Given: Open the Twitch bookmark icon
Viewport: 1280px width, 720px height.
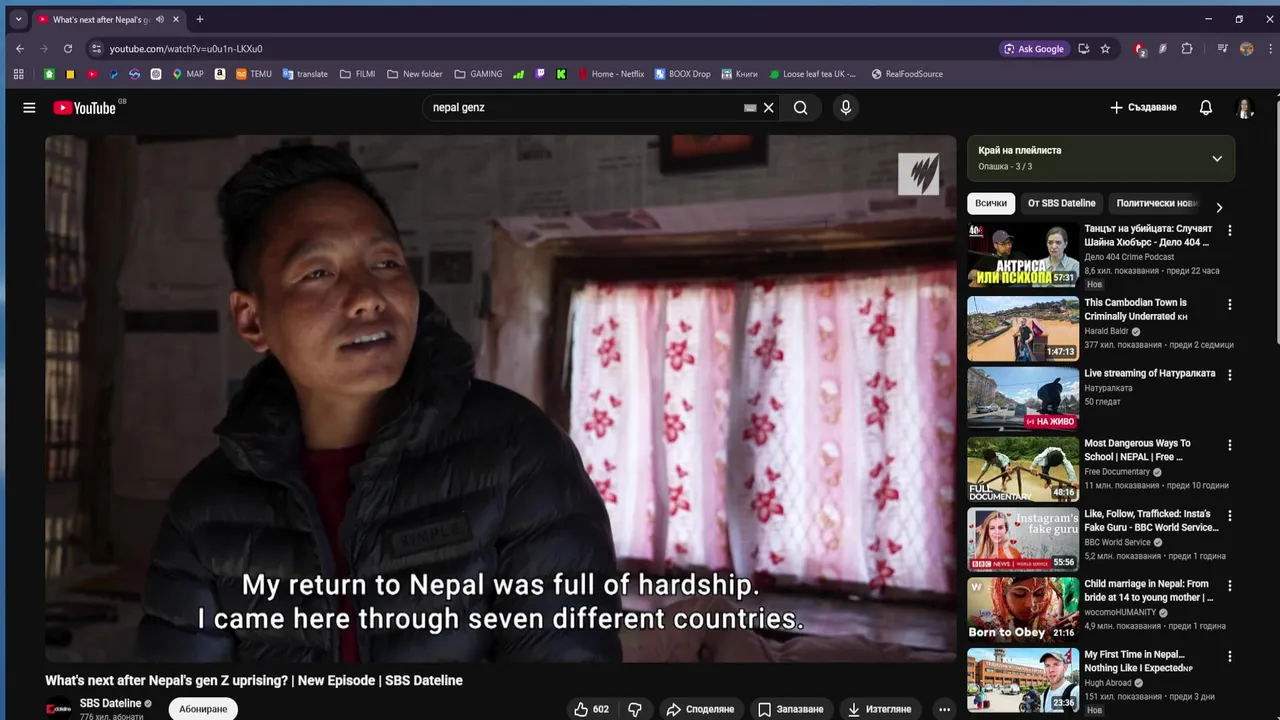Looking at the screenshot, I should (x=540, y=74).
